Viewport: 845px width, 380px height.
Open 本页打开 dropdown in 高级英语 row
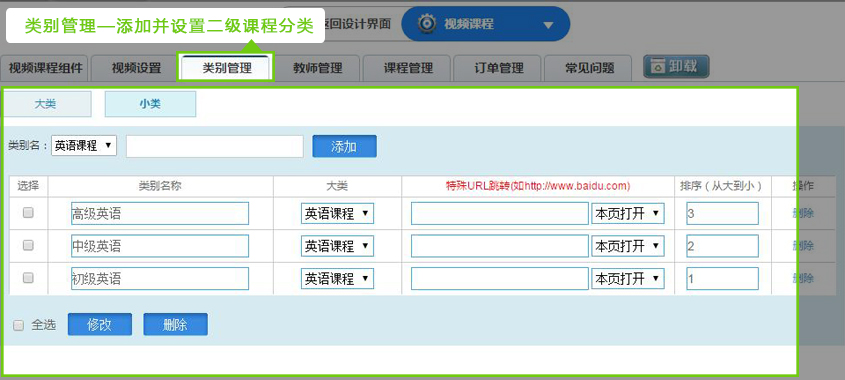click(628, 214)
